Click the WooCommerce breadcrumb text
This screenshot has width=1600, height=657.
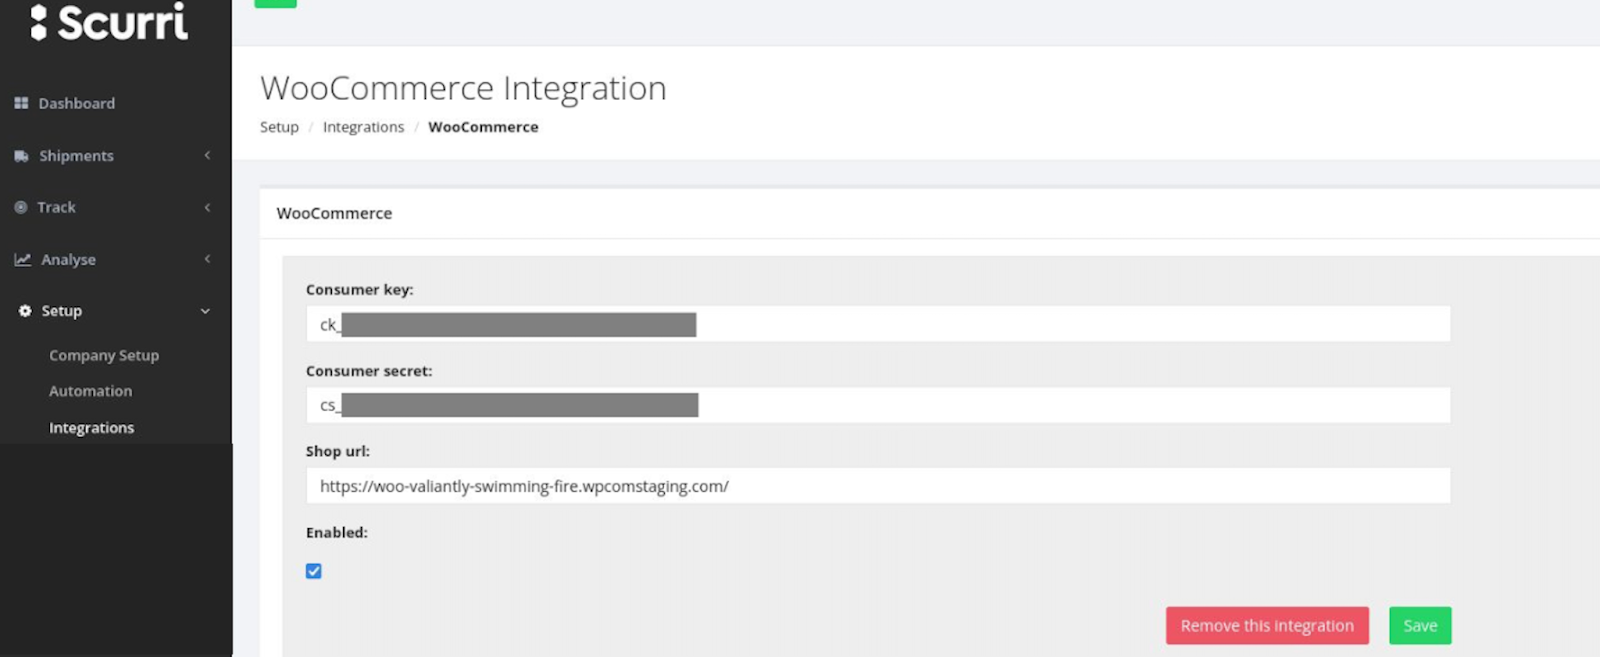(x=483, y=127)
